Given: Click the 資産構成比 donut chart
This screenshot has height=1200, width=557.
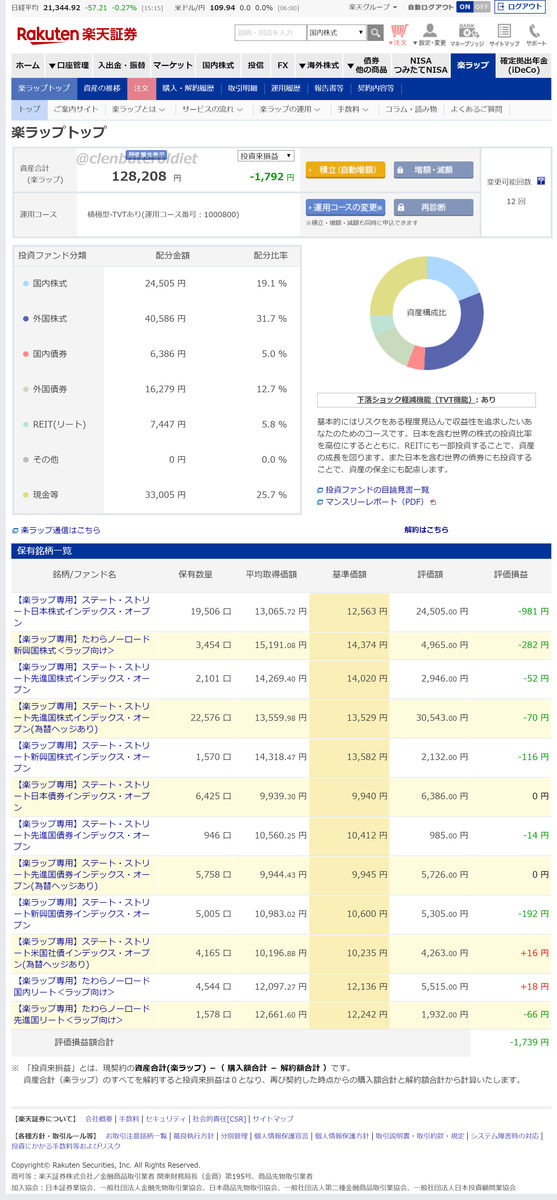Looking at the screenshot, I should [426, 313].
